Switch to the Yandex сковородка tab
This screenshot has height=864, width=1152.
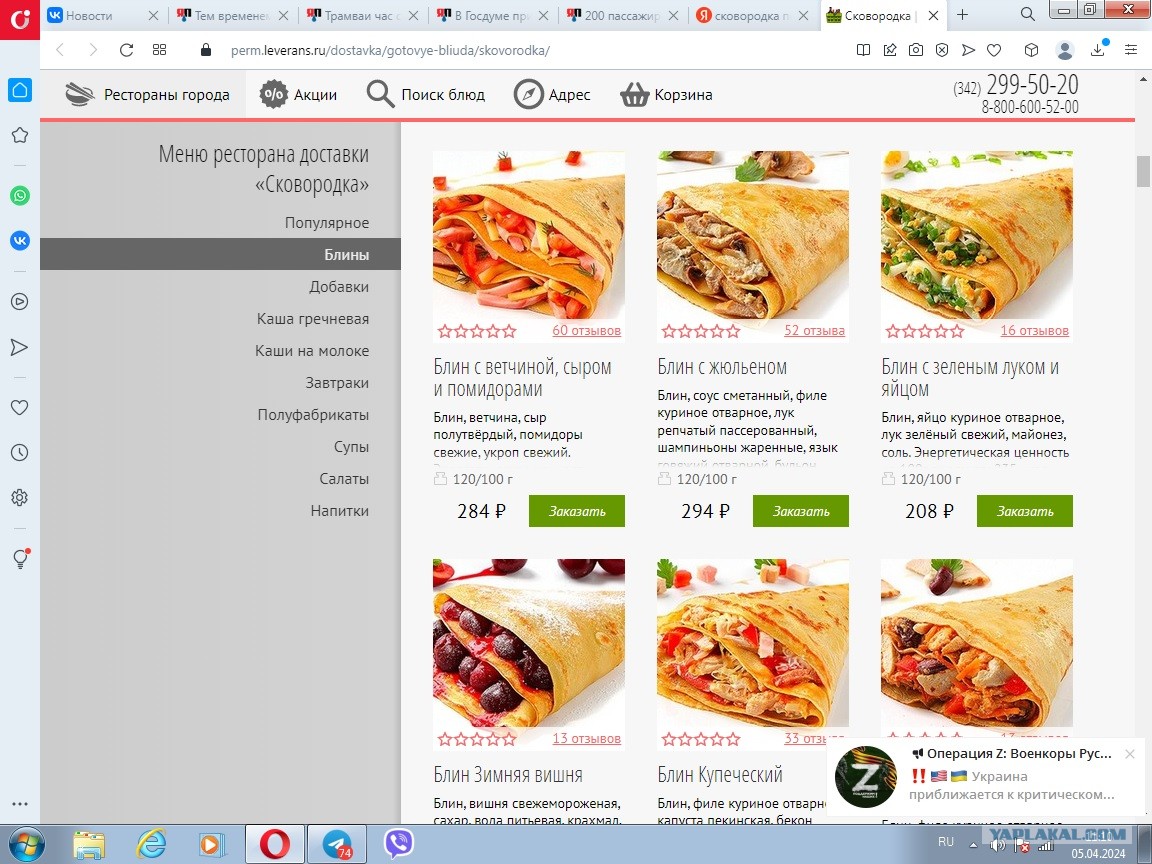pos(751,15)
